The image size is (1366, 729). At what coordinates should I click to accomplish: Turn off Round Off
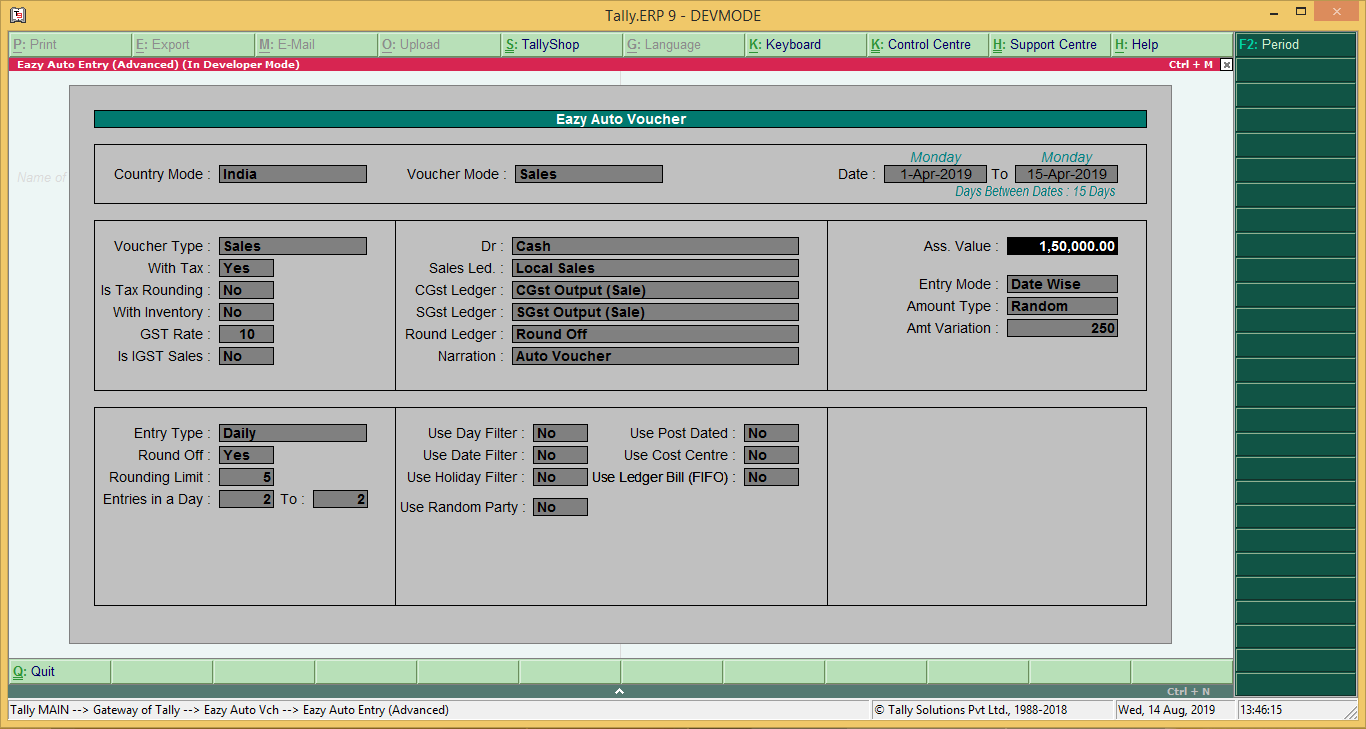point(245,454)
